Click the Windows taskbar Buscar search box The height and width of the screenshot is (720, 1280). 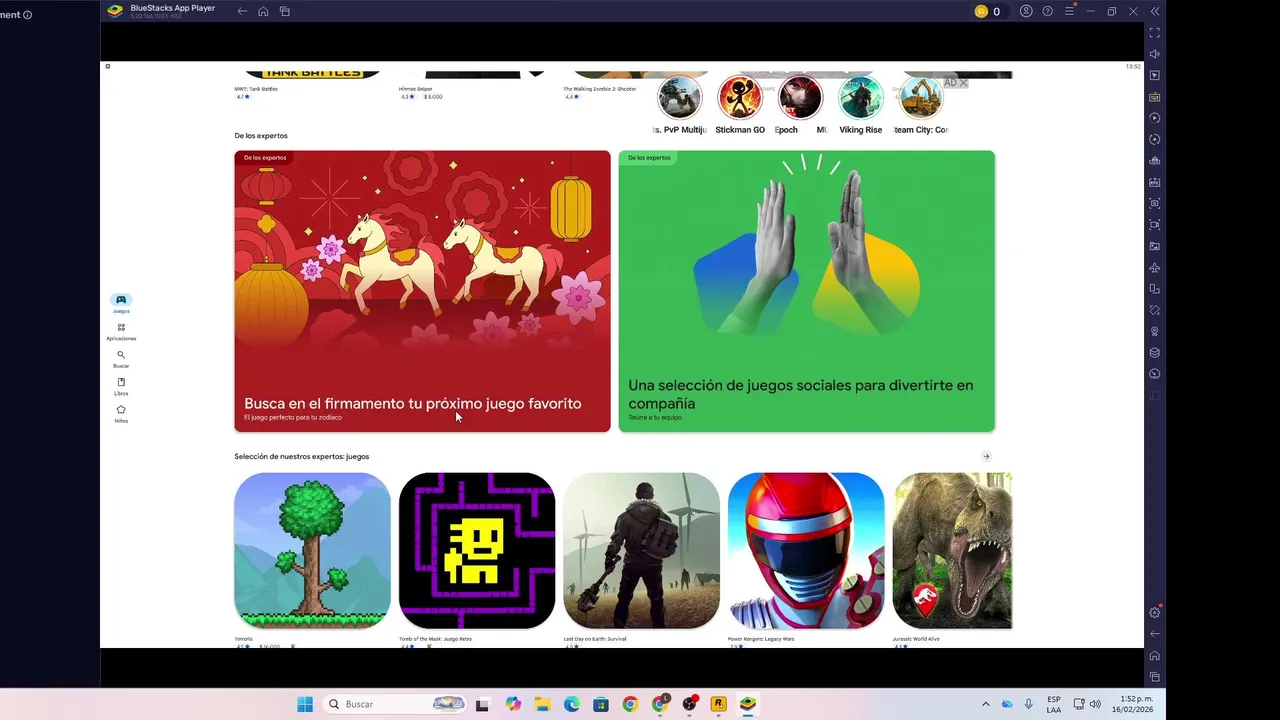click(396, 704)
